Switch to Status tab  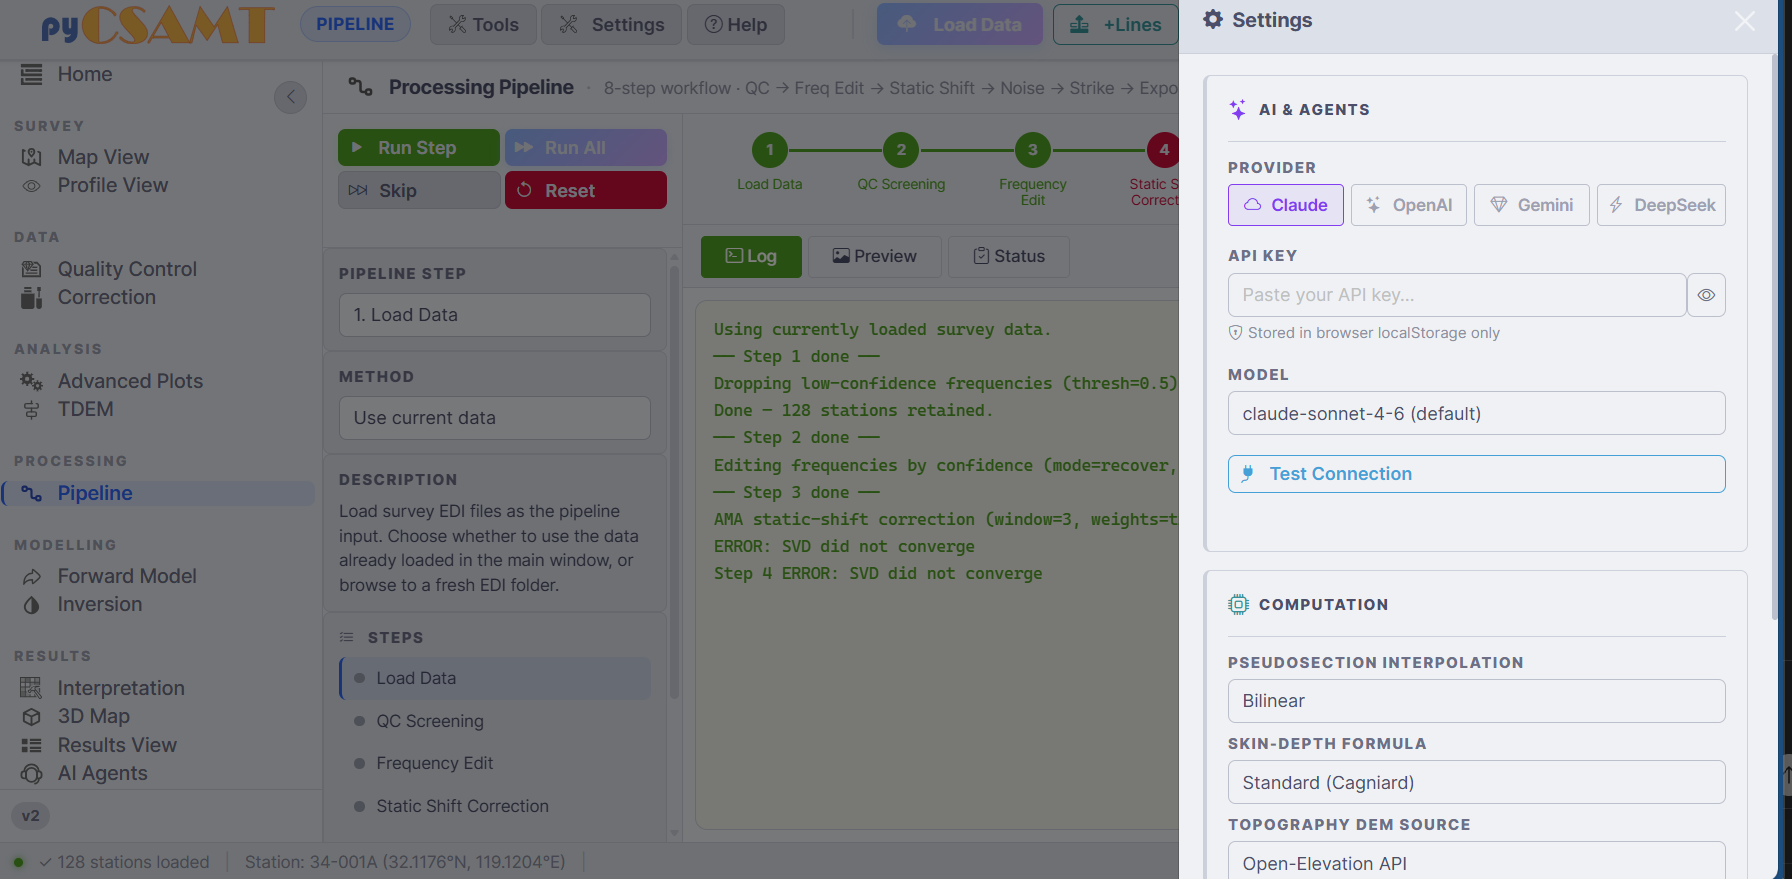(x=1009, y=256)
